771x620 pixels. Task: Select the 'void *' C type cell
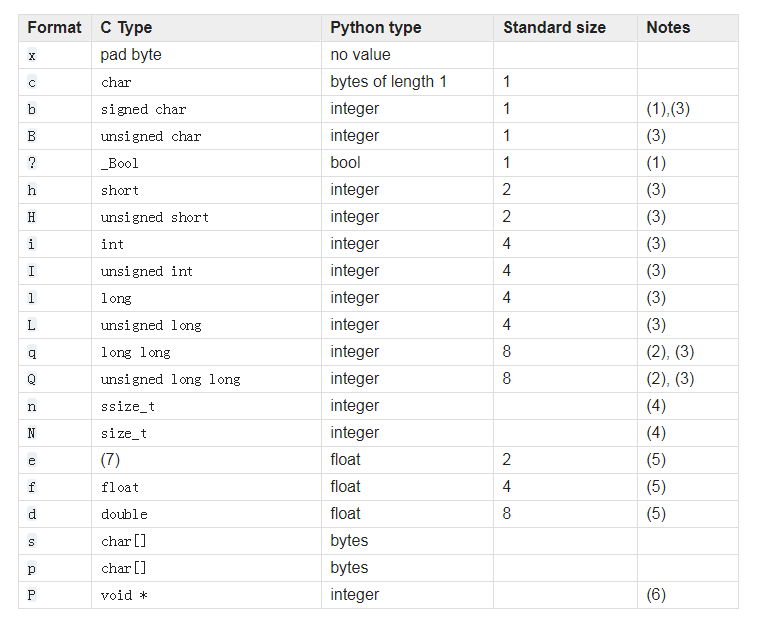pos(124,595)
